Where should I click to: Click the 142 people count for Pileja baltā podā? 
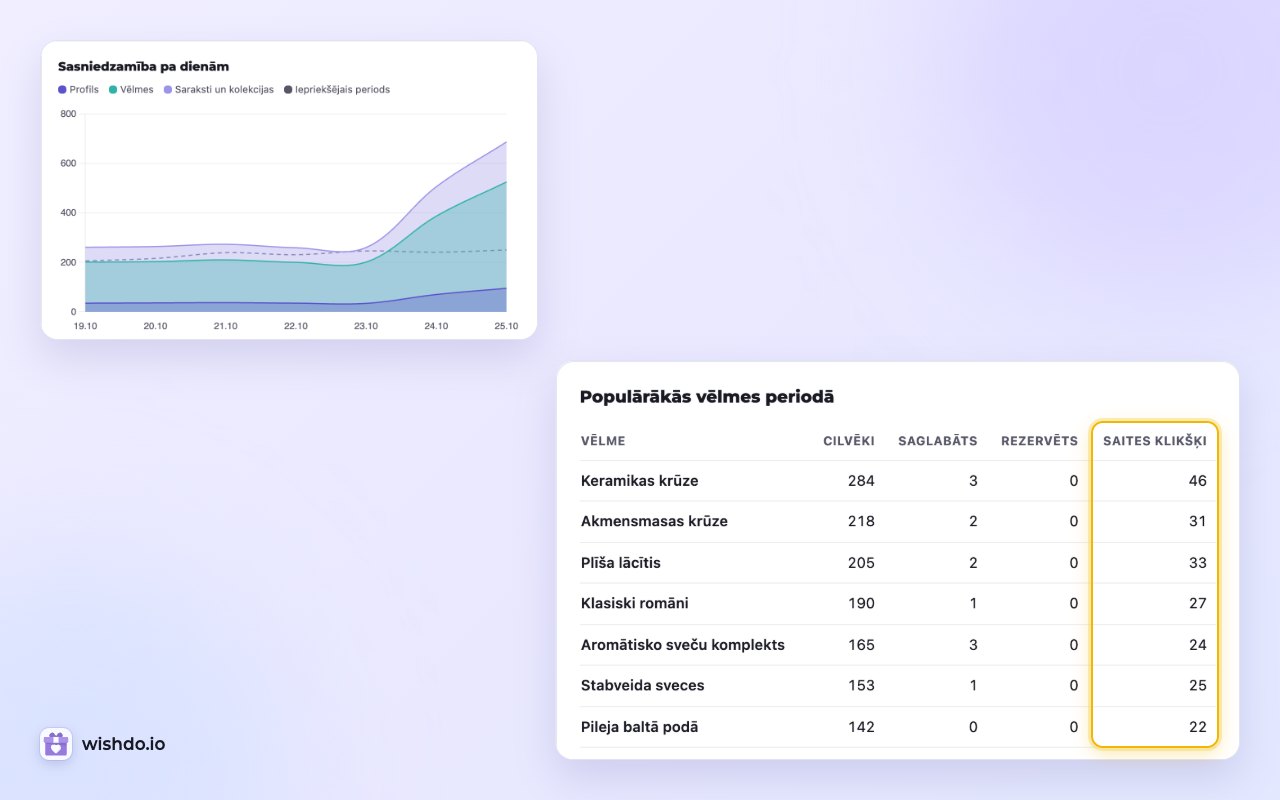tap(861, 727)
